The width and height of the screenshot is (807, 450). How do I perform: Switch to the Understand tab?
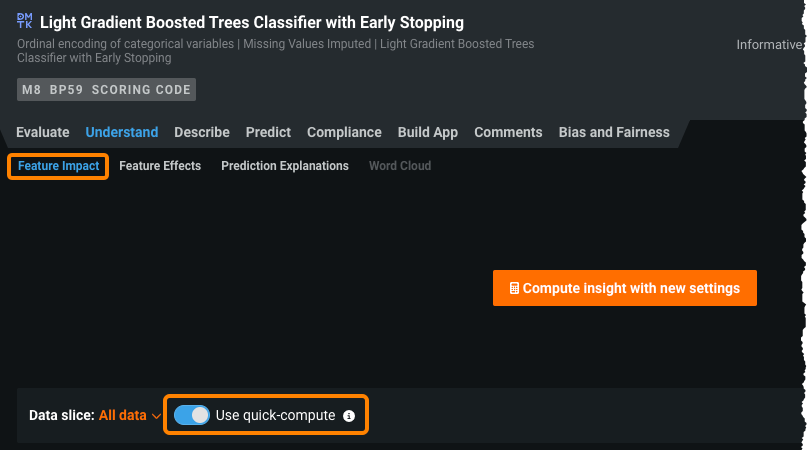point(122,132)
